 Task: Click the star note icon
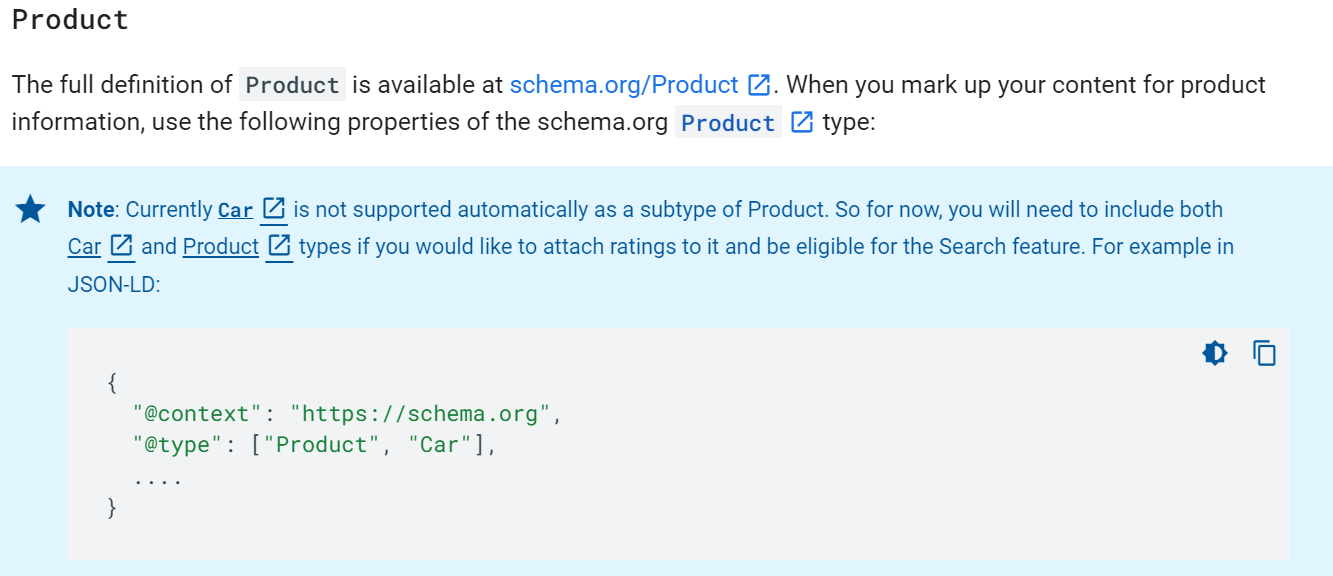(31, 210)
